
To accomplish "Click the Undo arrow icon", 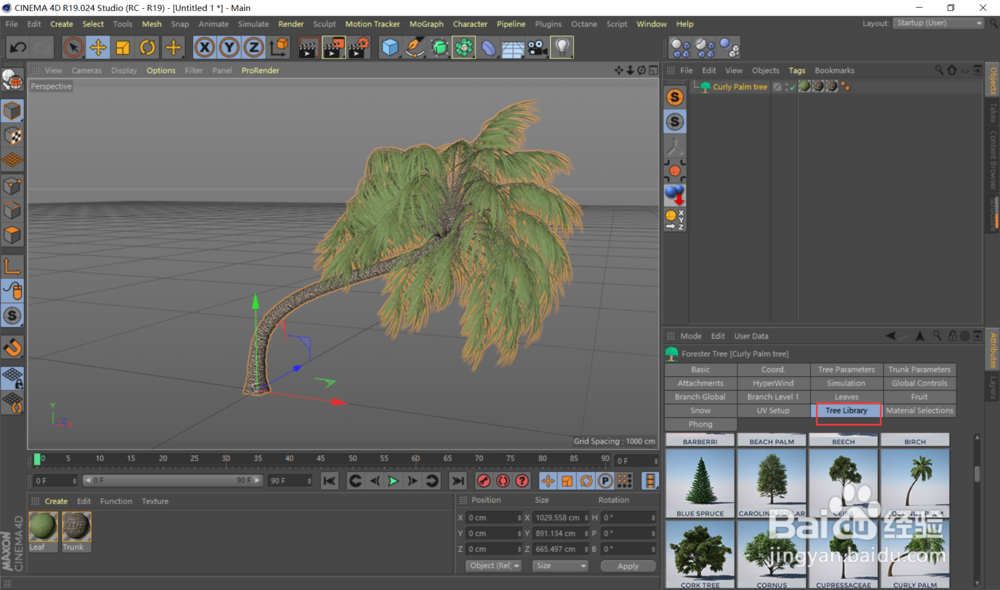I will pyautogui.click(x=18, y=47).
